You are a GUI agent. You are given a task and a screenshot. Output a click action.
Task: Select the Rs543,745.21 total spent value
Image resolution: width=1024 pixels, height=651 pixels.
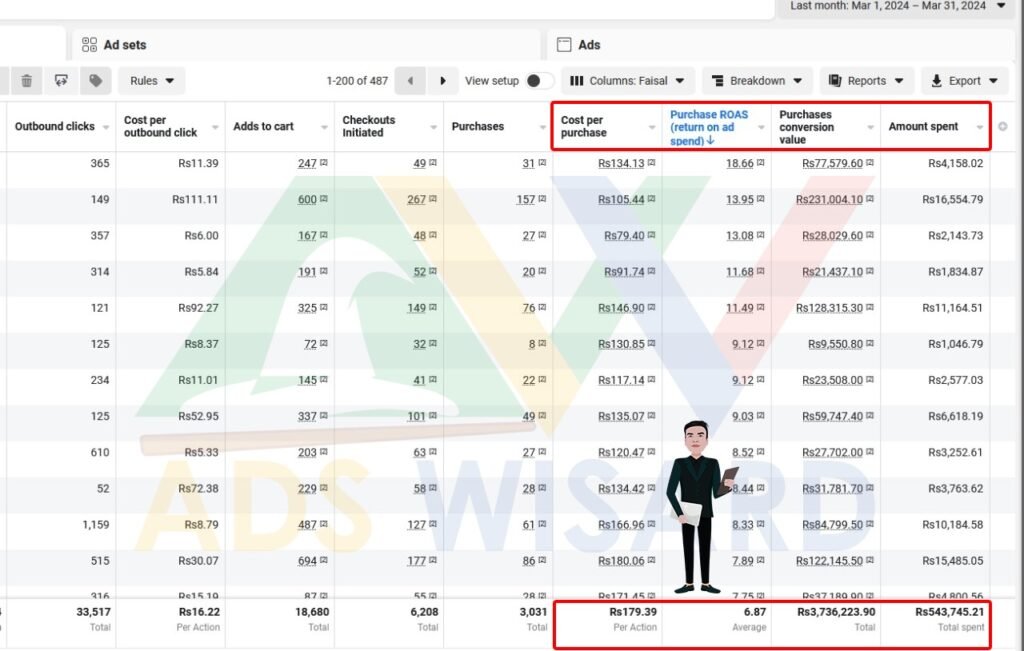tap(949, 612)
